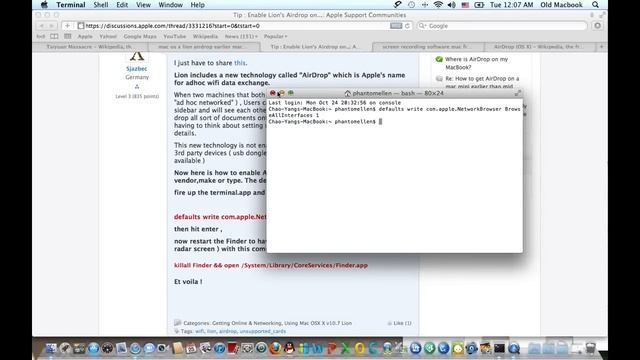This screenshot has width=640, height=360.
Task: Open battery status in menu bar
Action: click(479, 5)
